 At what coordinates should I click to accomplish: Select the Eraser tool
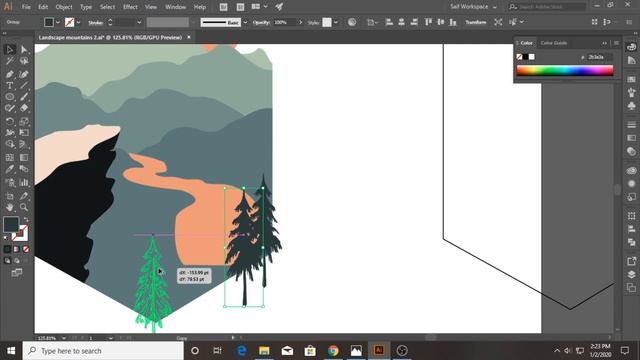[x=24, y=108]
